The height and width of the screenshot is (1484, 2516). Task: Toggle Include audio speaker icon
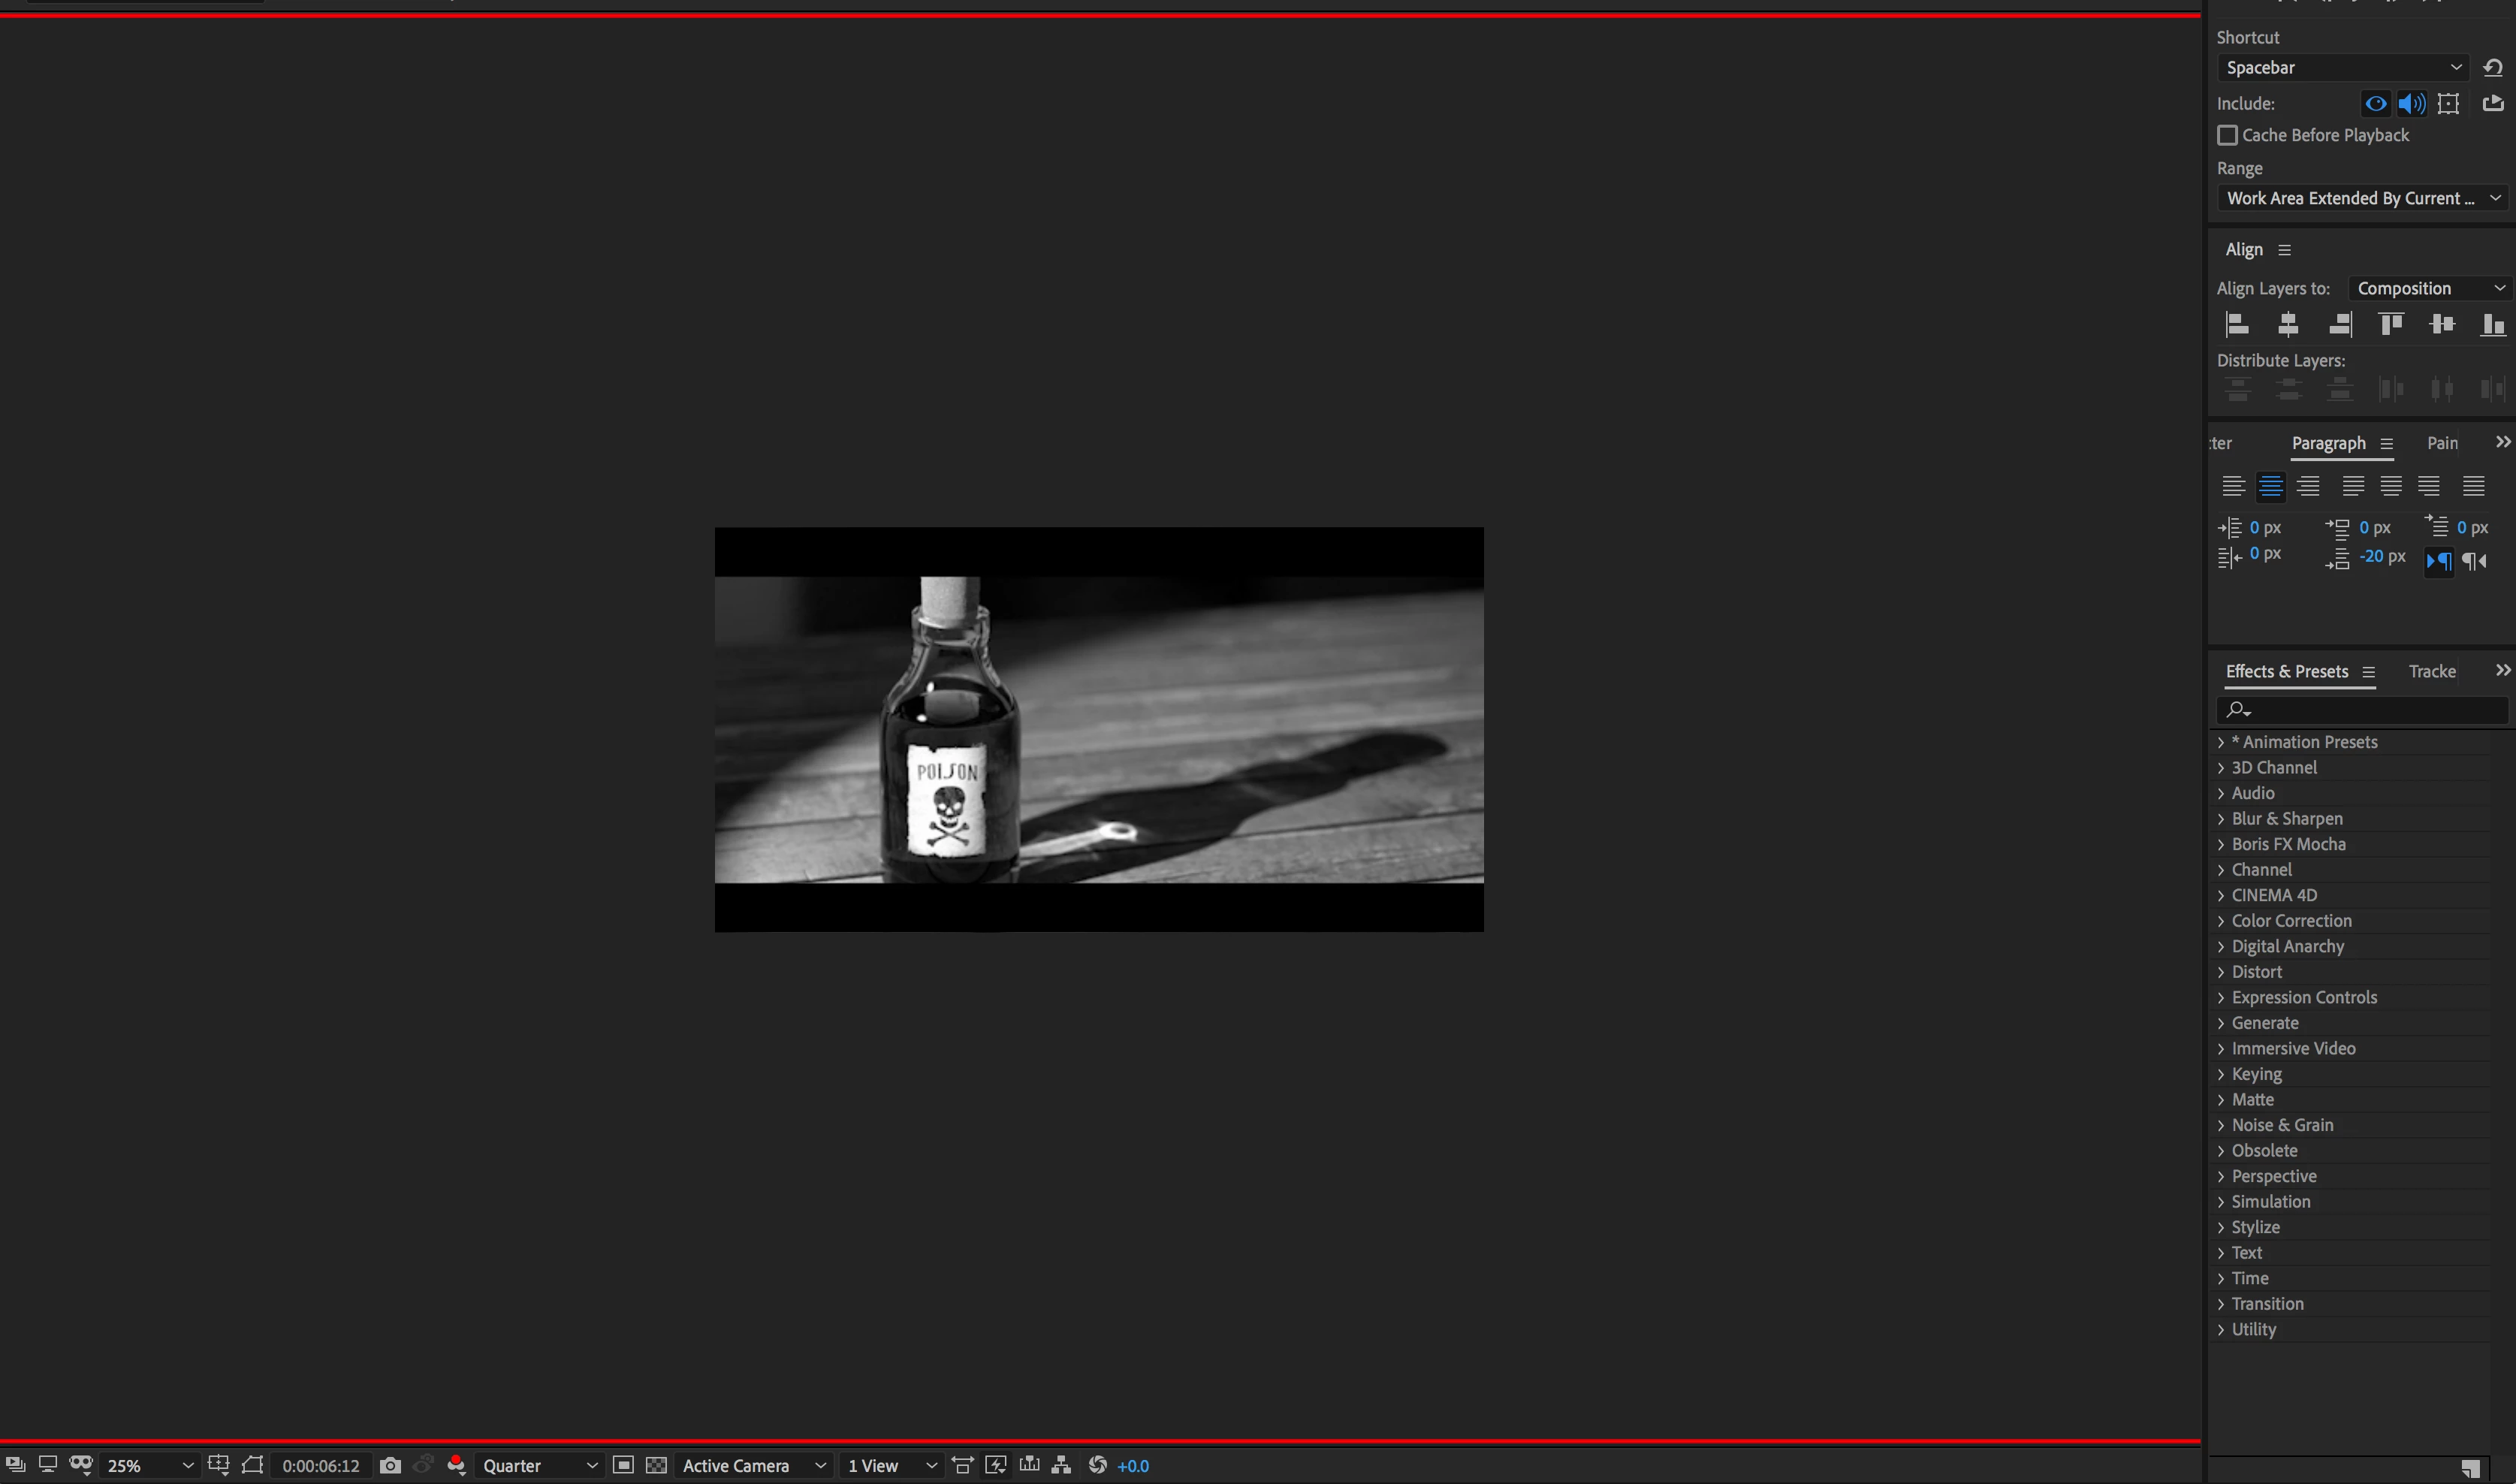pyautogui.click(x=2411, y=103)
